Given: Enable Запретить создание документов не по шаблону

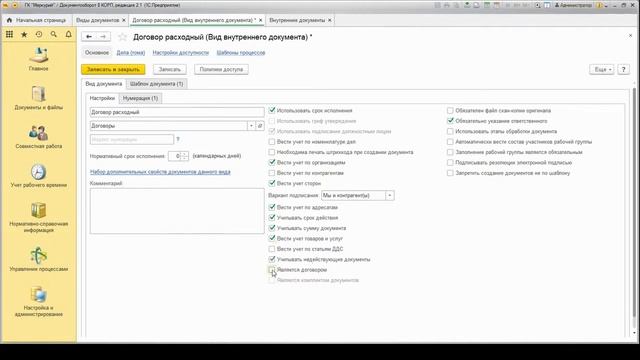Looking at the screenshot, I should (450, 173).
